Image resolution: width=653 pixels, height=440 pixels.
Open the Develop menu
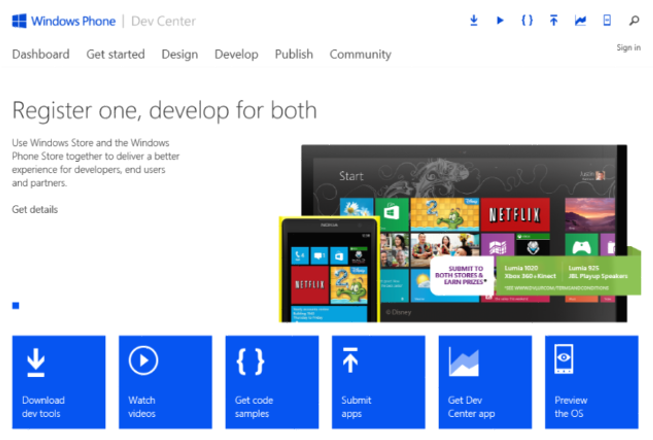(236, 55)
